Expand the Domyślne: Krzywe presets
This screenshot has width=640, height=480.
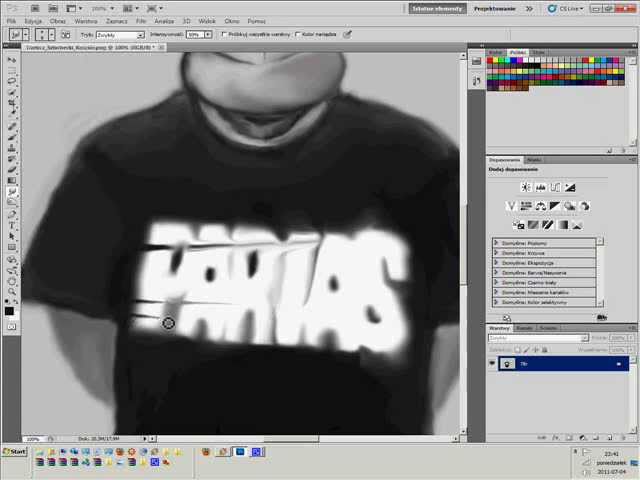(496, 253)
